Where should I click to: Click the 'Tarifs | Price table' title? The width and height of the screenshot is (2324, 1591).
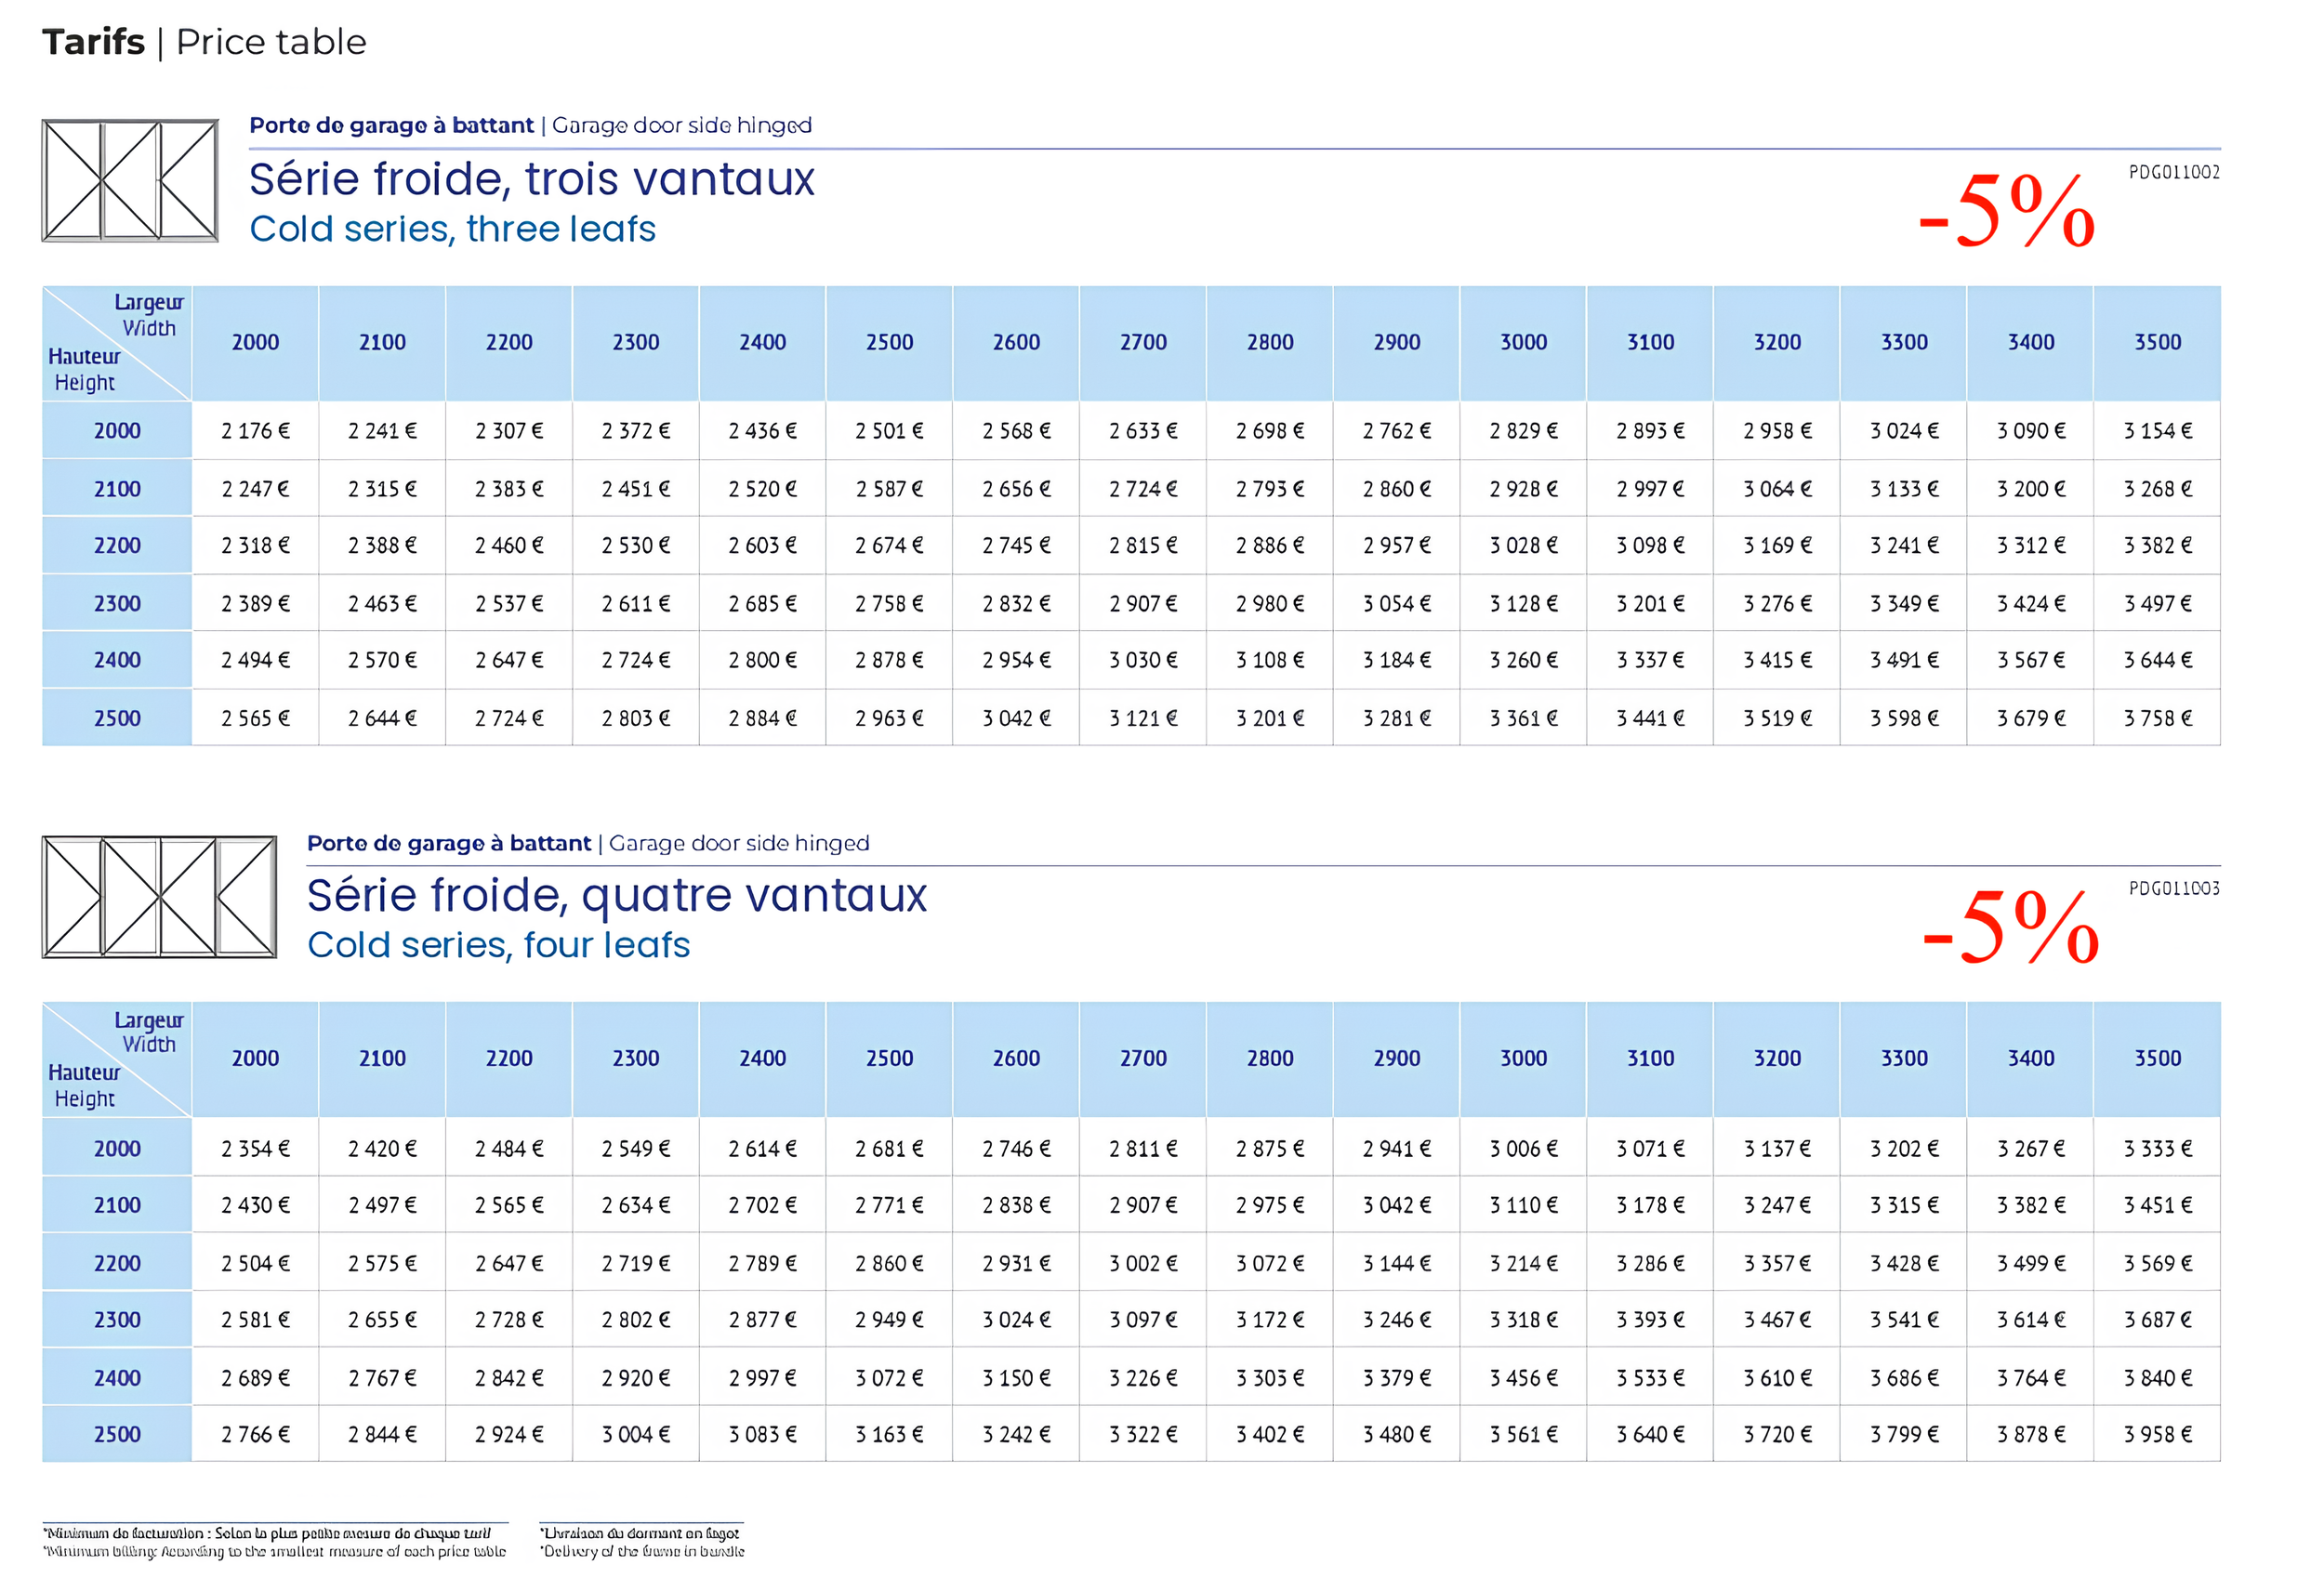tap(204, 42)
